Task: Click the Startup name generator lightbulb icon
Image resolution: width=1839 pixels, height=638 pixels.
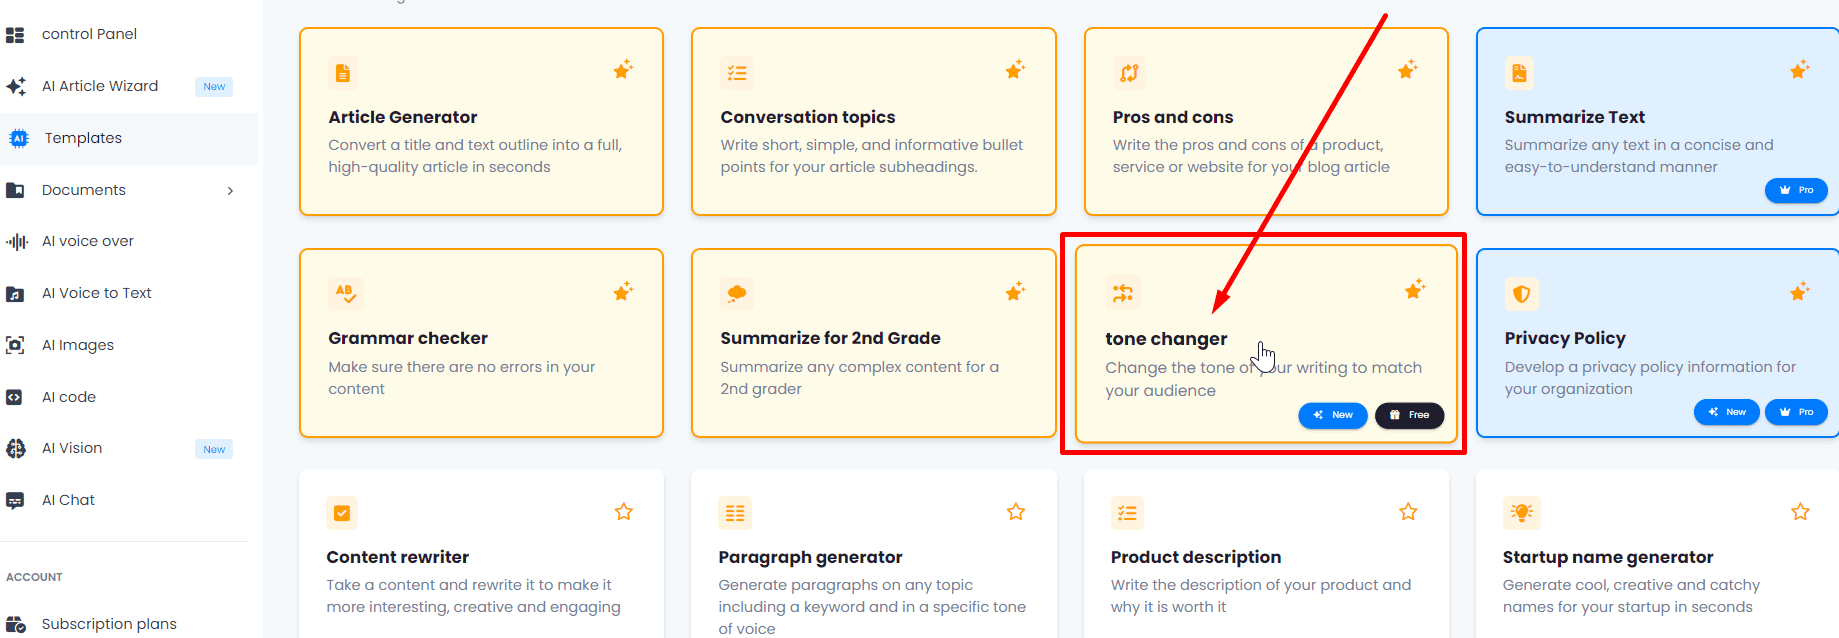Action: click(1521, 513)
